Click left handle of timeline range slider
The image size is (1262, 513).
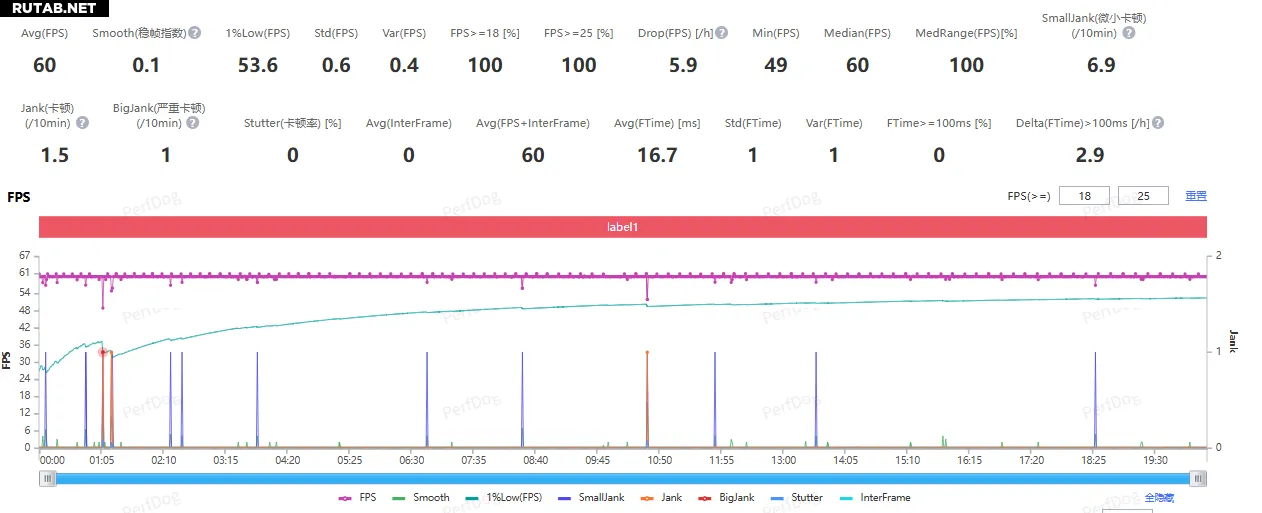[47, 479]
